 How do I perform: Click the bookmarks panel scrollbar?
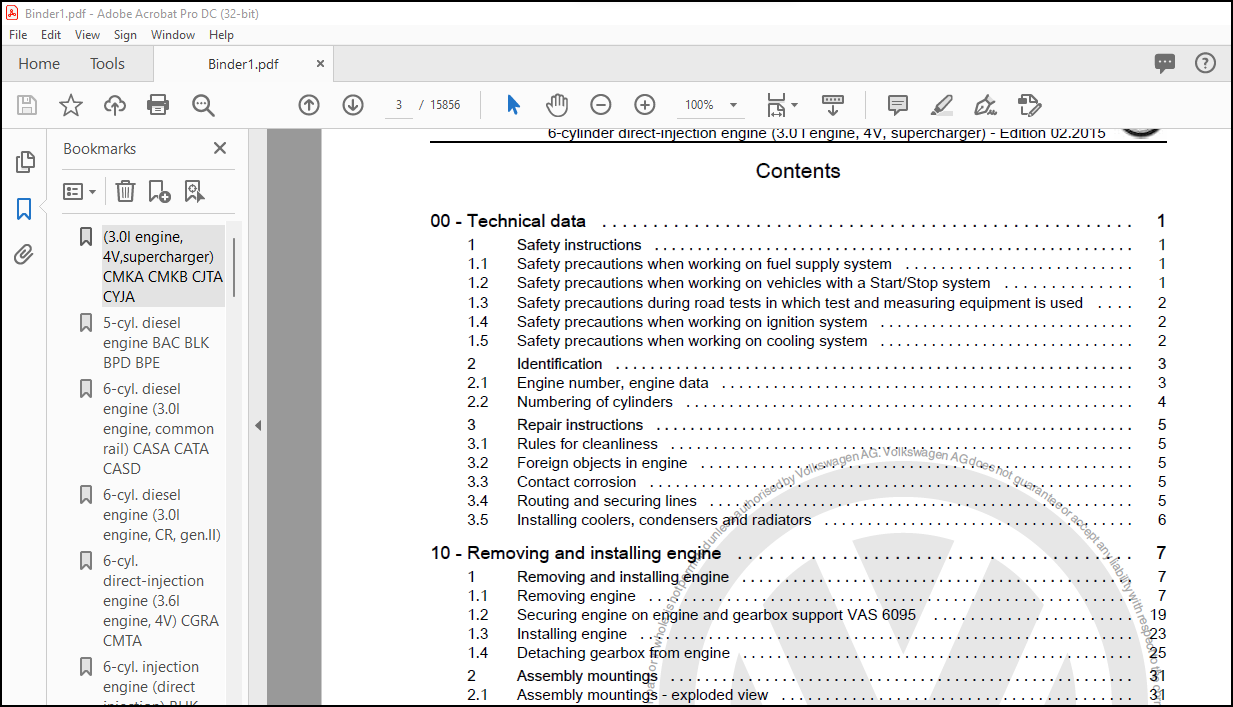[x=234, y=267]
